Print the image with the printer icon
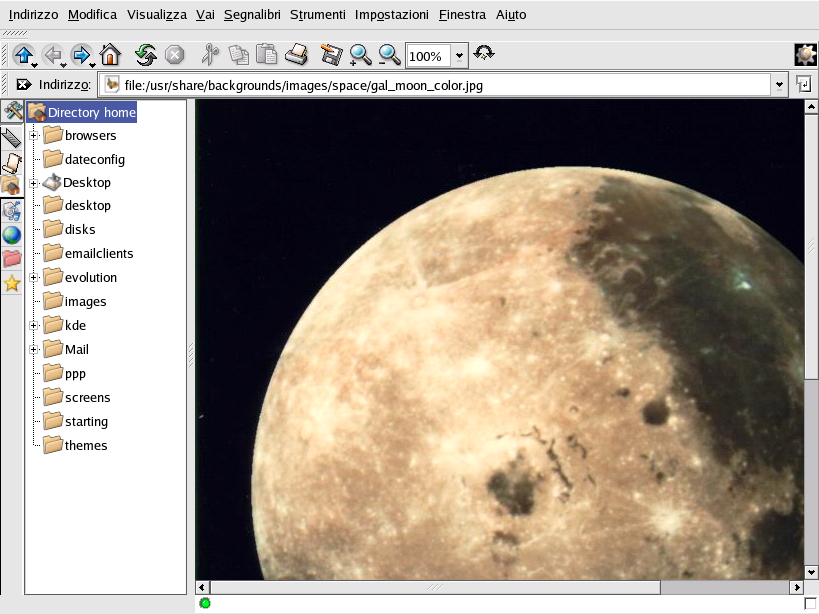This screenshot has width=819, height=614. point(296,54)
